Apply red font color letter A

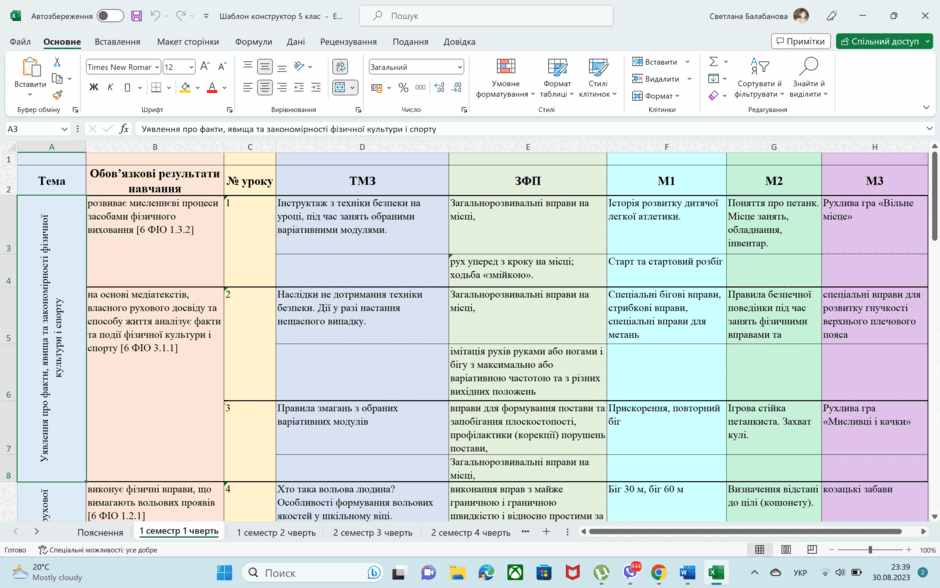212,88
